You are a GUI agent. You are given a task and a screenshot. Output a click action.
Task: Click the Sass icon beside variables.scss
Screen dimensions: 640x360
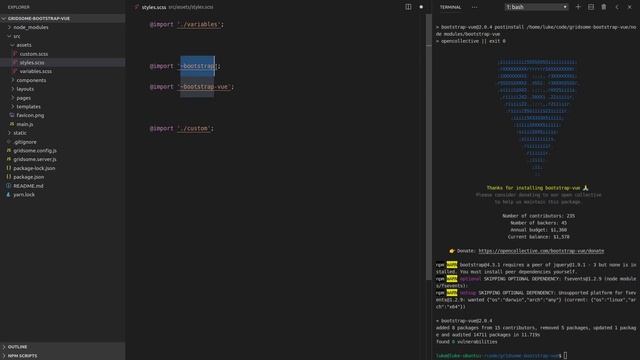click(15, 71)
